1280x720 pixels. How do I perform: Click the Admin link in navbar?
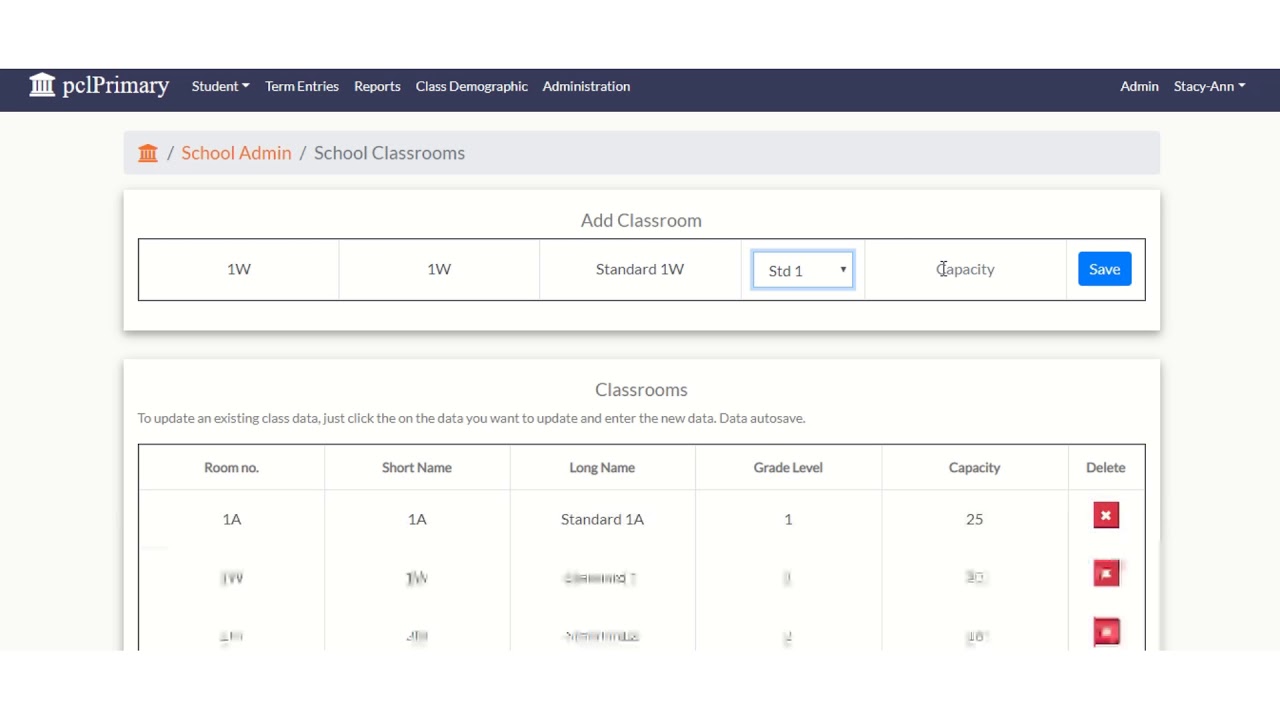pyautogui.click(x=1139, y=86)
